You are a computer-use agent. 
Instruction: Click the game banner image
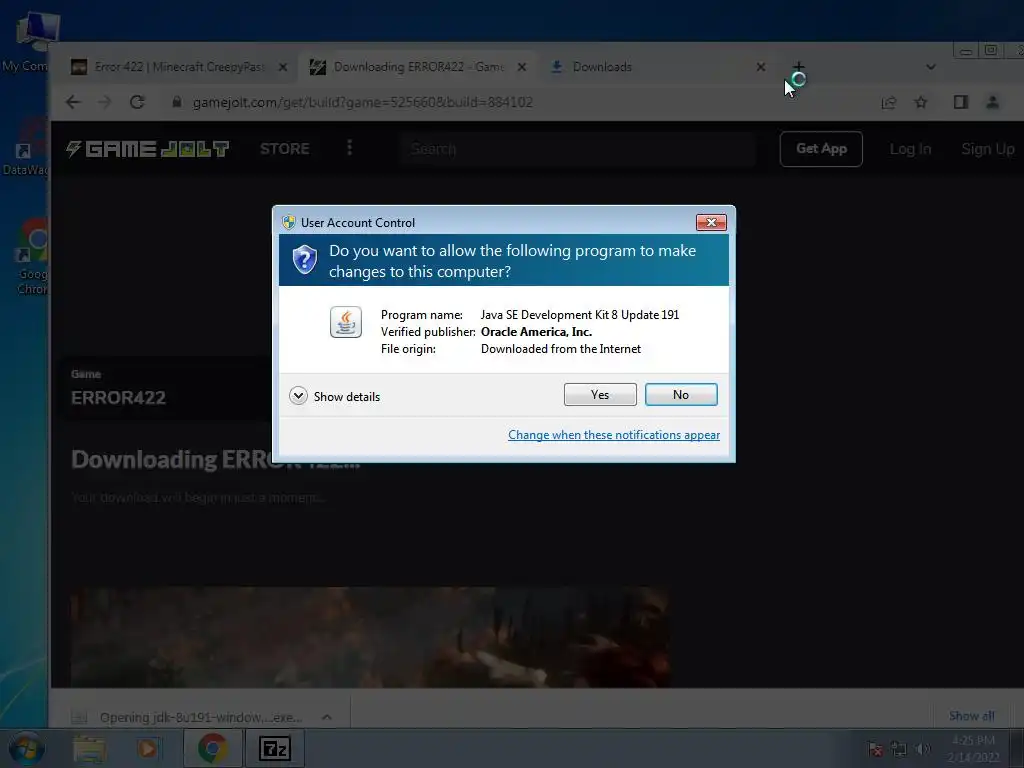pyautogui.click(x=370, y=637)
